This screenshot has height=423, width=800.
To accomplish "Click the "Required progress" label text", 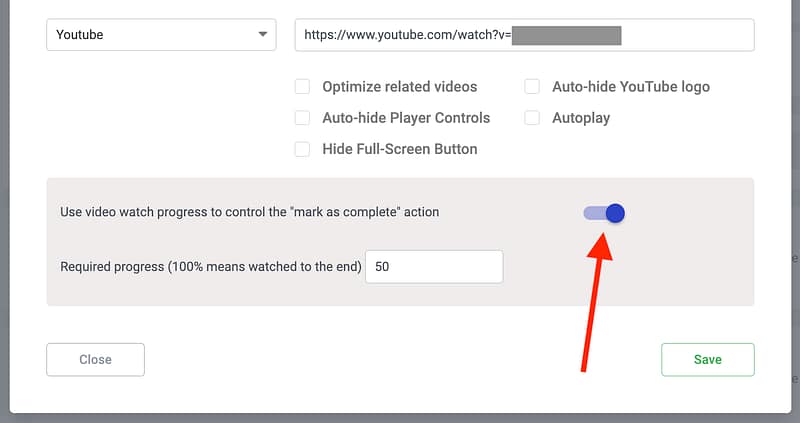I will [x=210, y=267].
